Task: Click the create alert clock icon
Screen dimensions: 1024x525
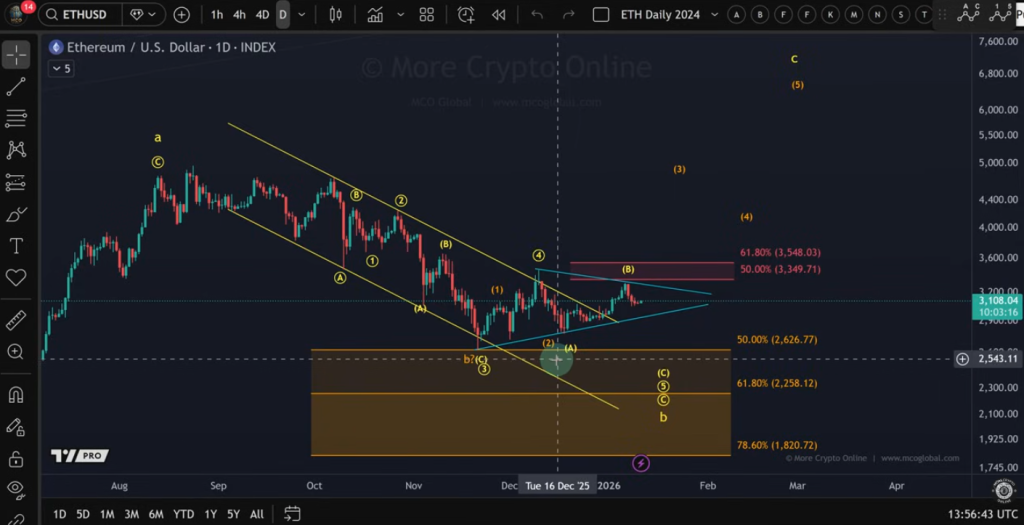Action: 466,15
